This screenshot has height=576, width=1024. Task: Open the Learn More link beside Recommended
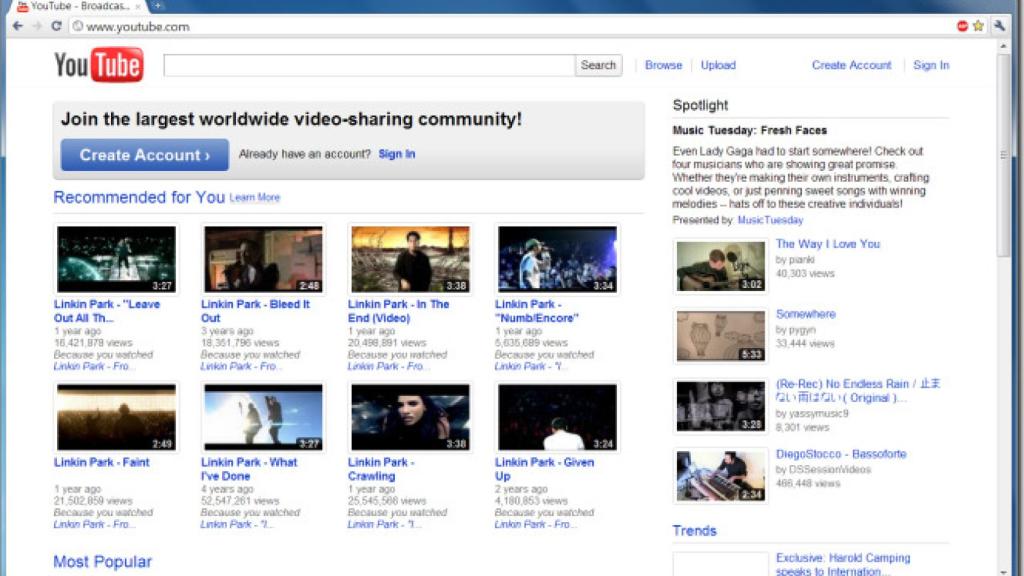tap(255, 198)
